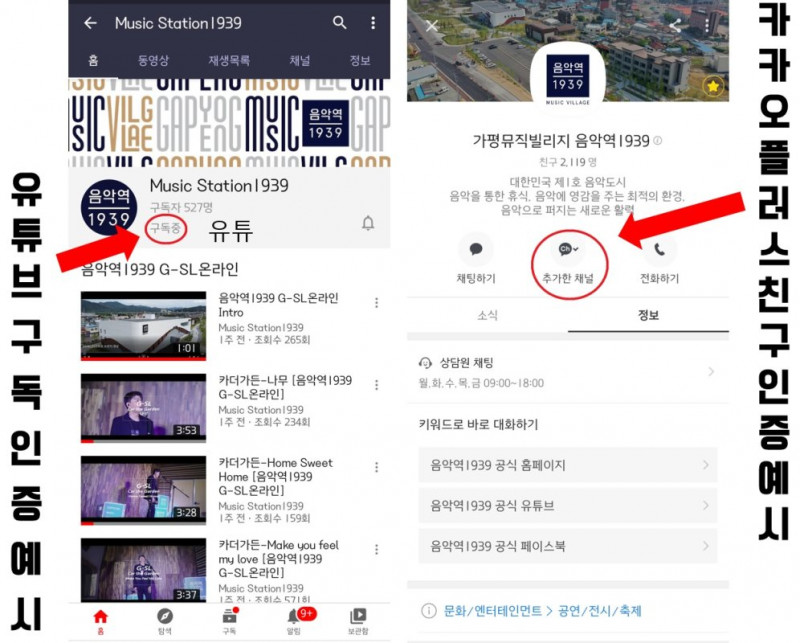
Task: Open the 카더가든-나무 video title
Action: coord(285,387)
